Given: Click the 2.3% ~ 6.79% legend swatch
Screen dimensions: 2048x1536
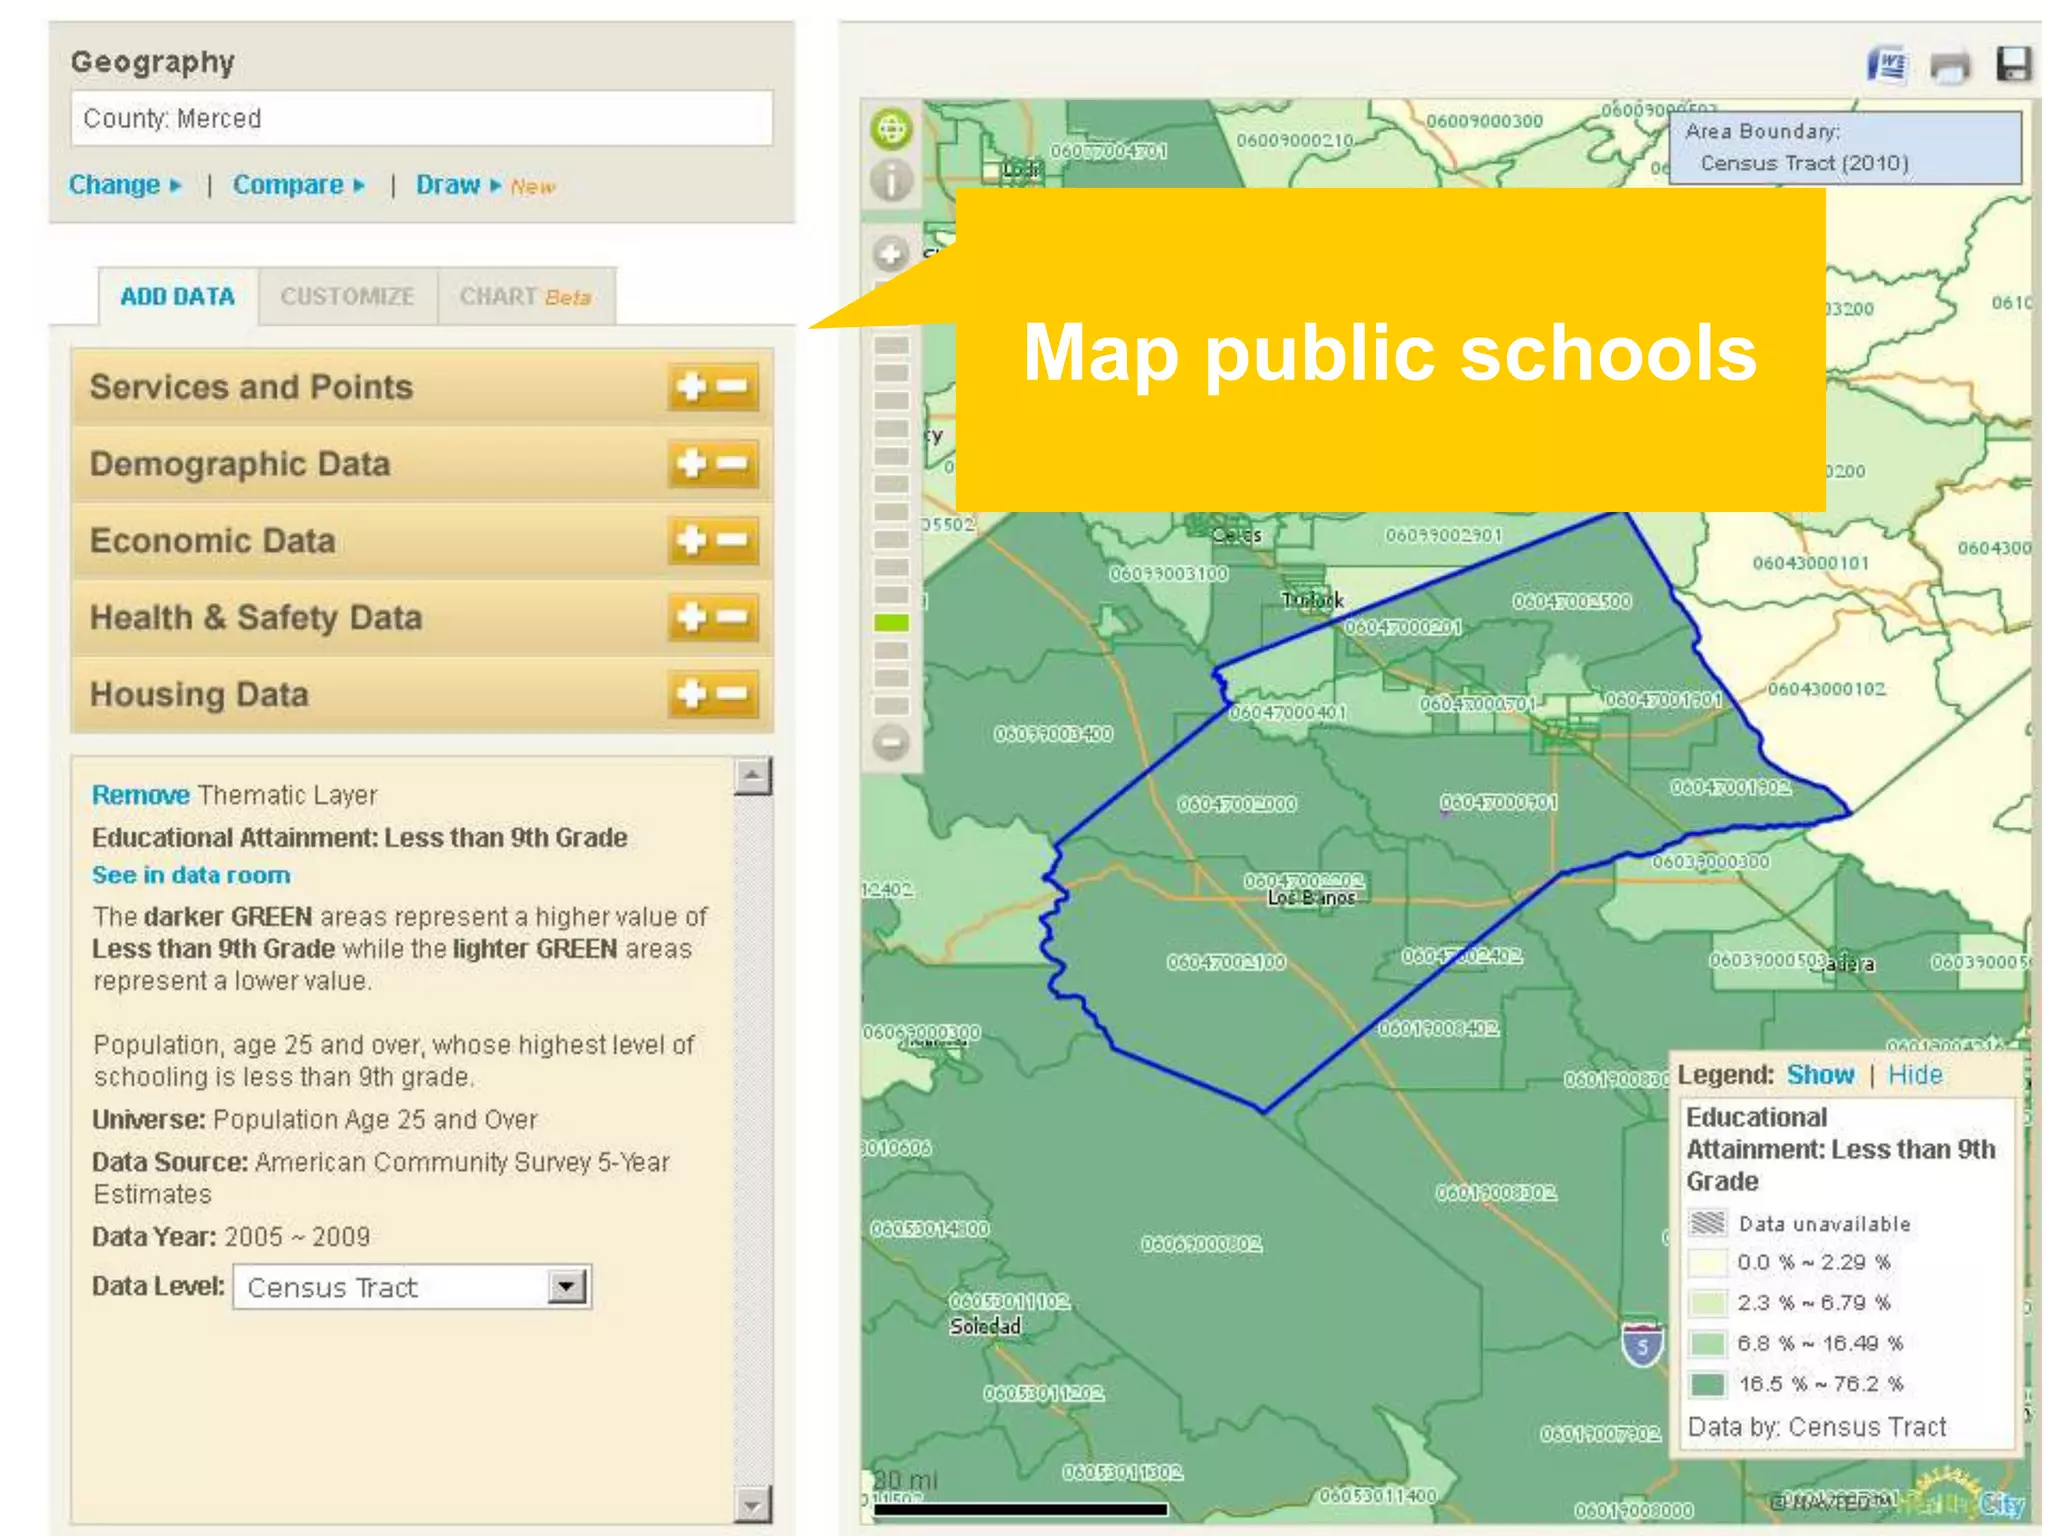Looking at the screenshot, I should click(x=1707, y=1303).
